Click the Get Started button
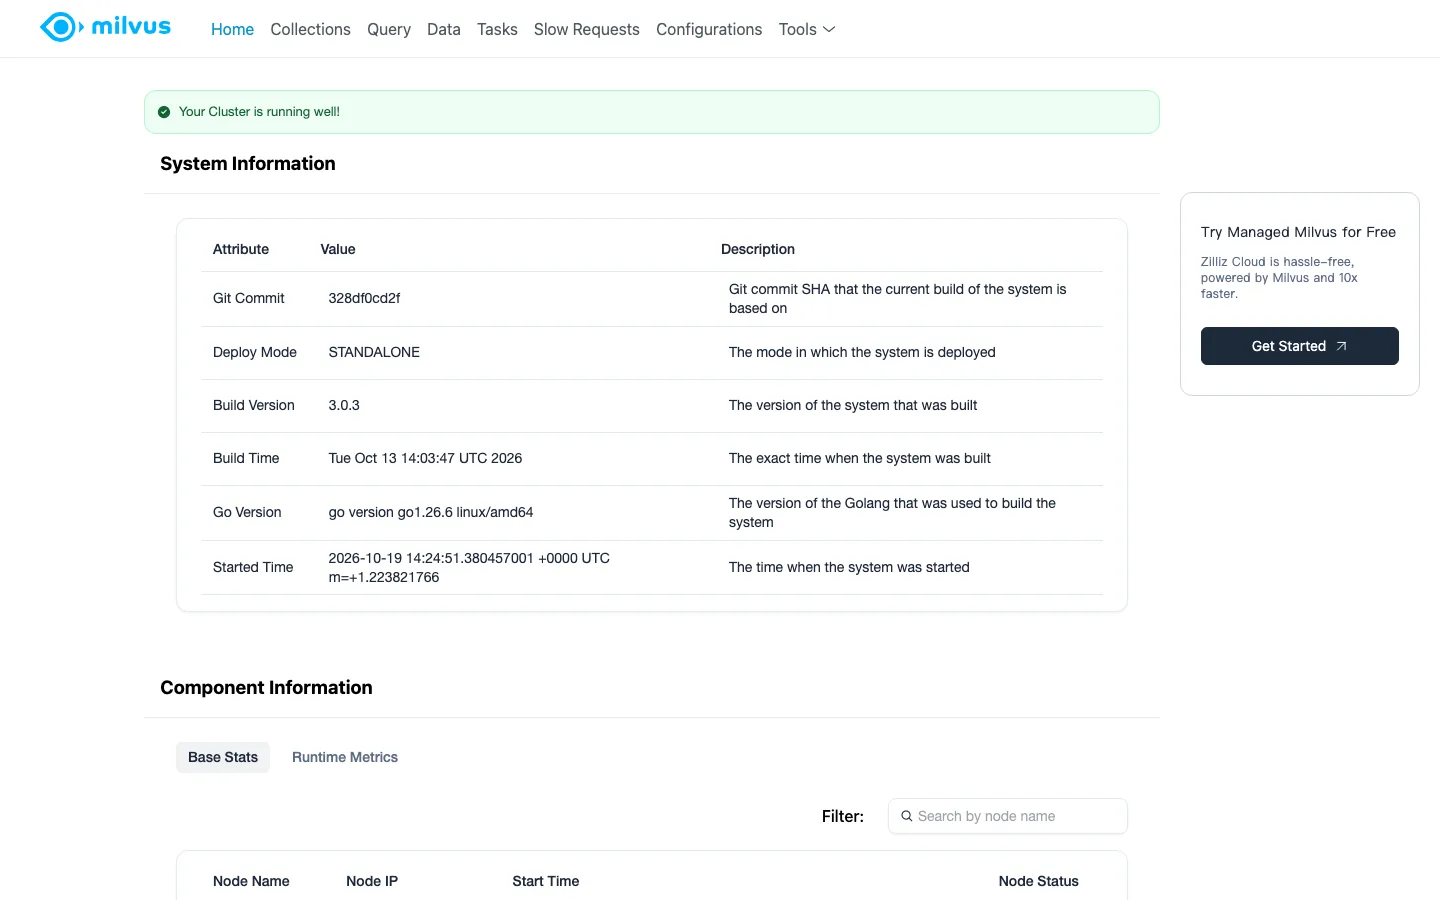Viewport: 1440px width, 900px height. [1300, 346]
